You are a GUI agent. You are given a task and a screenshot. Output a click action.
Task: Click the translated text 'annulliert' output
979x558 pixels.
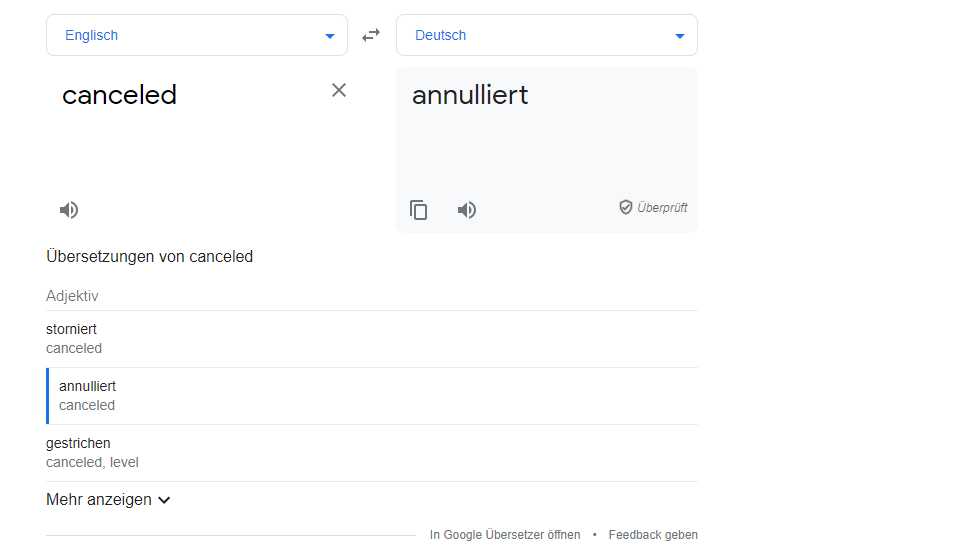click(x=470, y=95)
